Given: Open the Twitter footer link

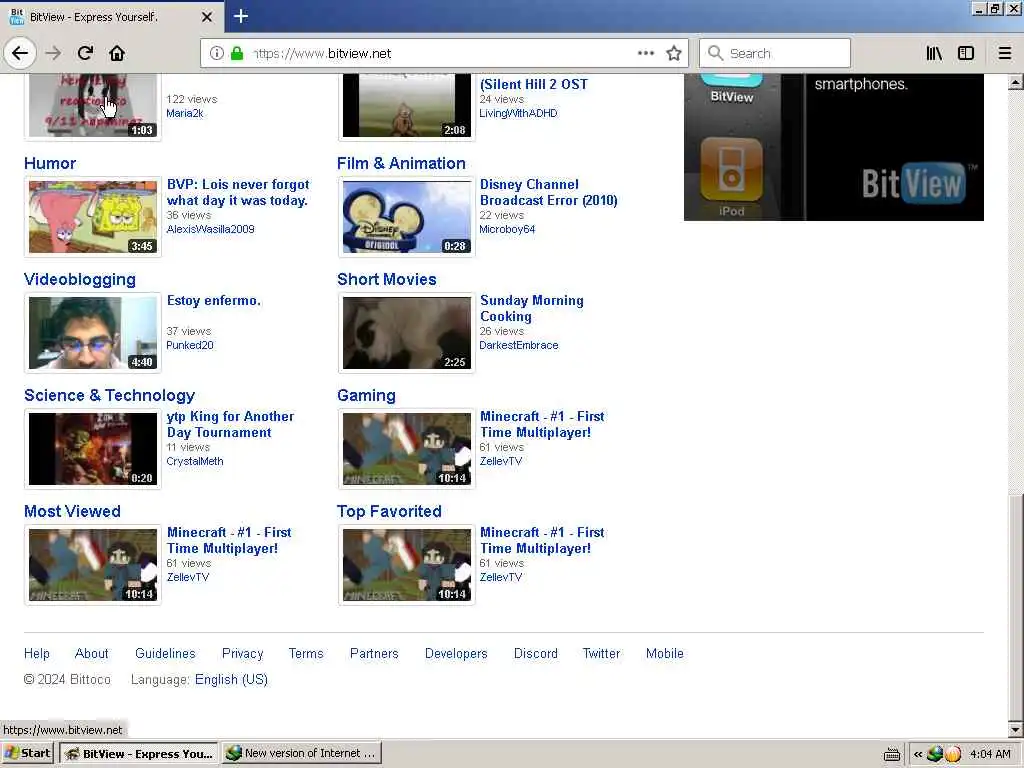Looking at the screenshot, I should (601, 654).
